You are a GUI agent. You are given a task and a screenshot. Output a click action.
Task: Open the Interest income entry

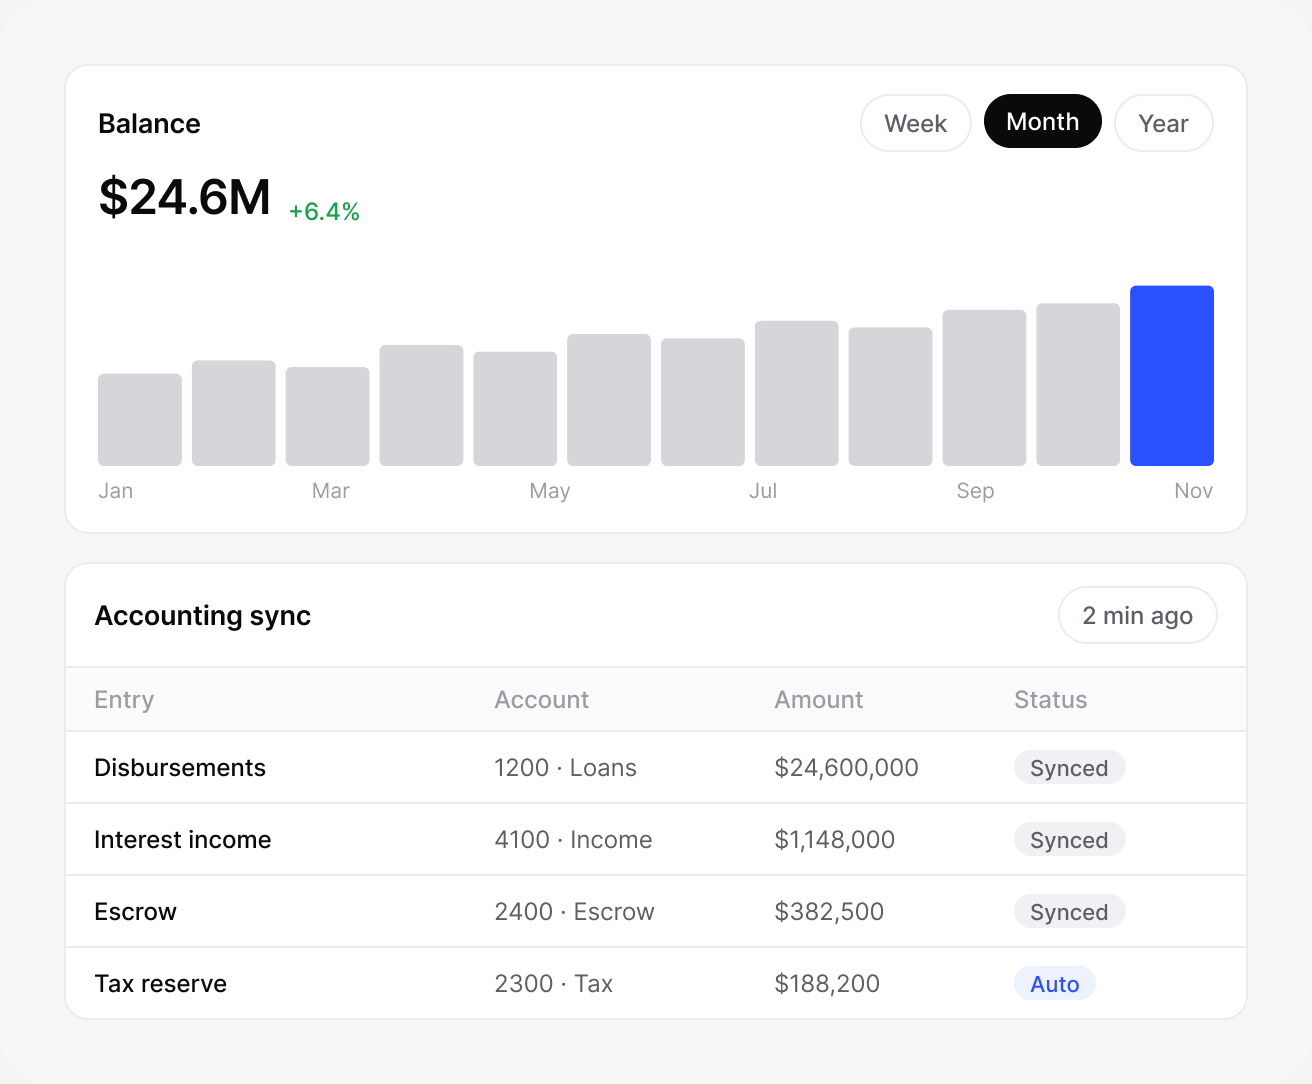click(x=182, y=840)
